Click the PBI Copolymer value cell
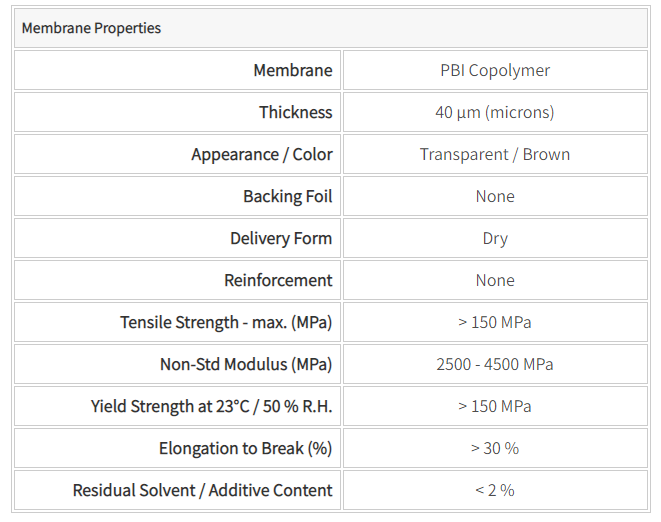 (x=494, y=70)
